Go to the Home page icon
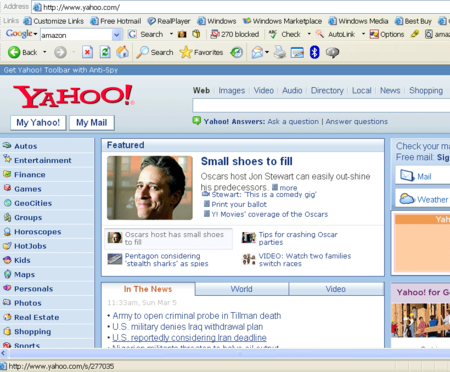The height and width of the screenshot is (372, 450). click(122, 52)
